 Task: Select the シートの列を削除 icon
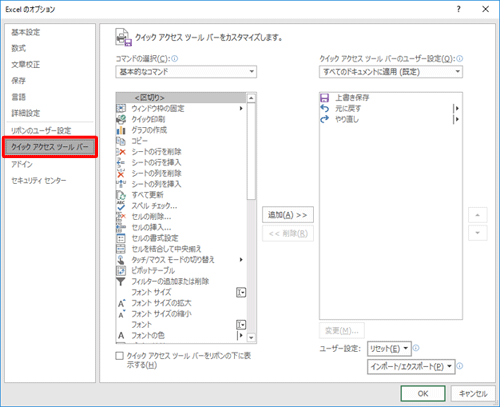(x=121, y=173)
